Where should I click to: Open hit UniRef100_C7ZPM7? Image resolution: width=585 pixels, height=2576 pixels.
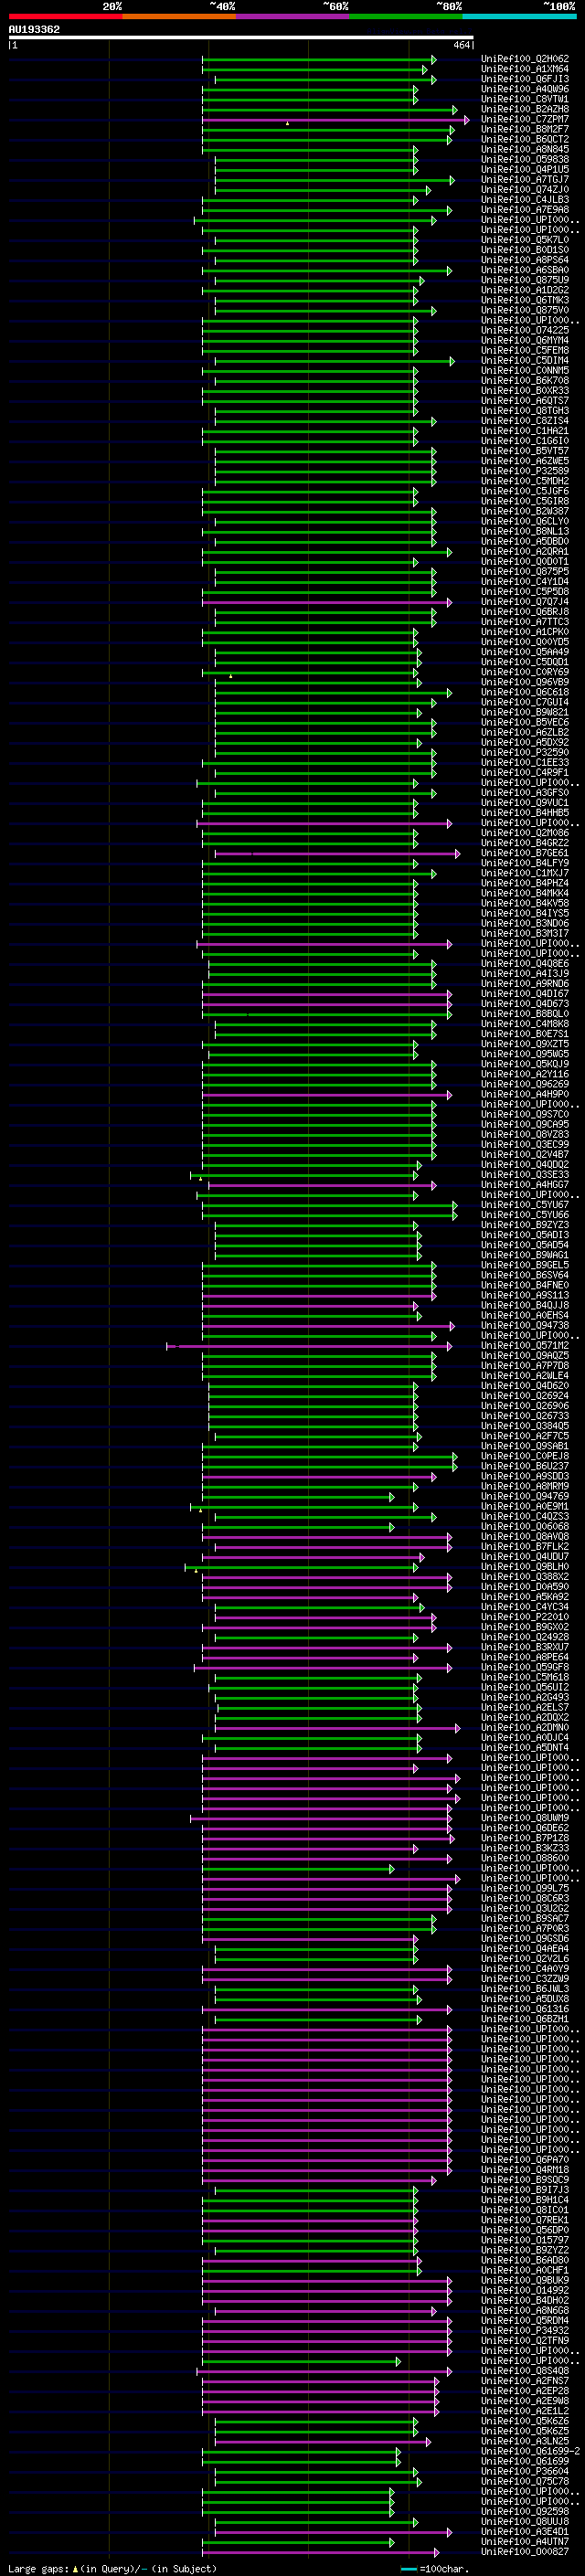(524, 119)
